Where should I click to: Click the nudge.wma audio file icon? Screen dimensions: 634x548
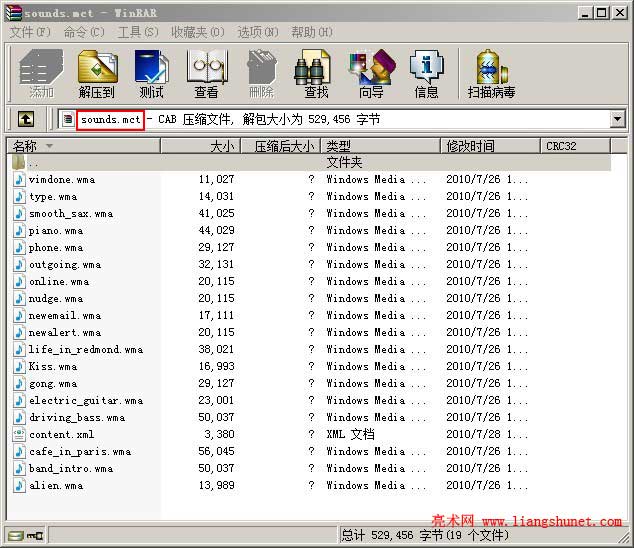pyautogui.click(x=19, y=298)
